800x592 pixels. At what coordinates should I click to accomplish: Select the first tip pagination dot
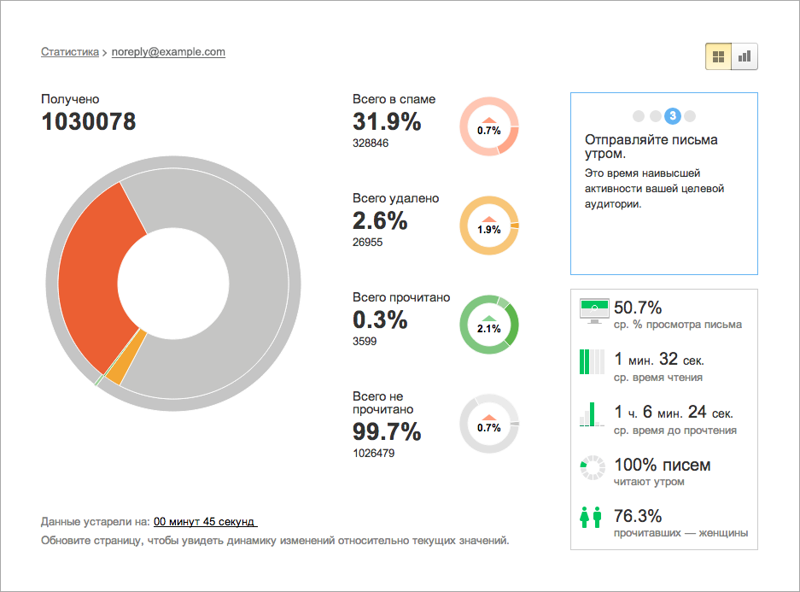pos(638,116)
